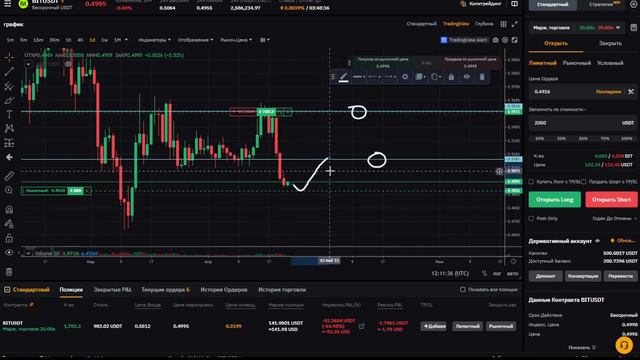This screenshot has height=360, width=640.
Task: Select the Условный order type tab
Action: [x=610, y=63]
